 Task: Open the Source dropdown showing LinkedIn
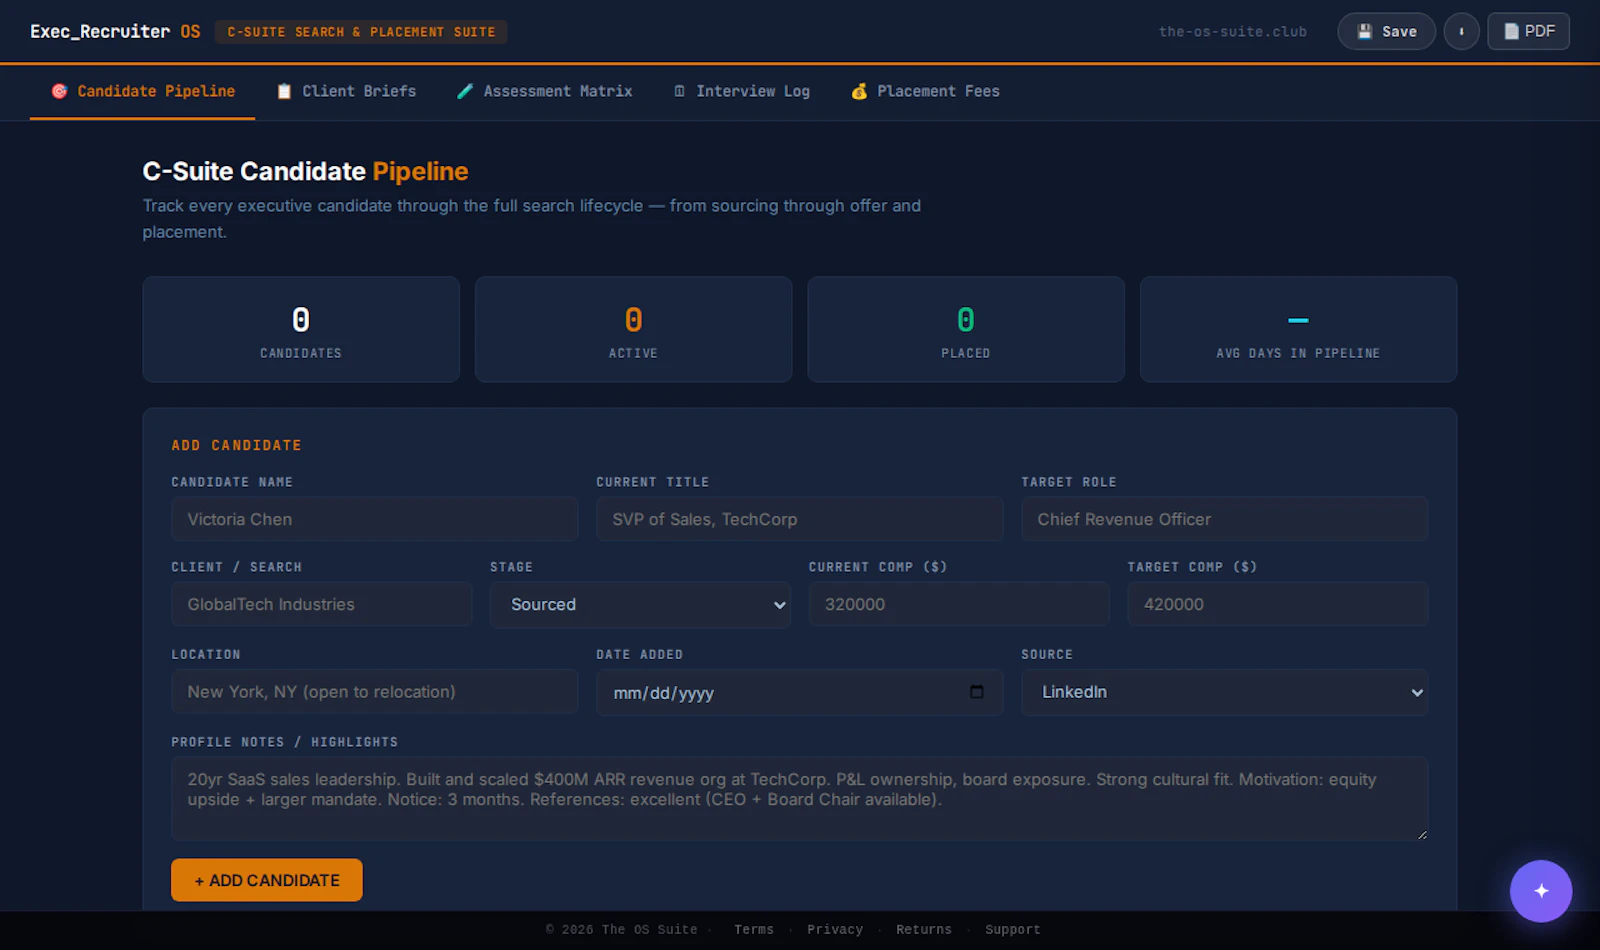1224,692
